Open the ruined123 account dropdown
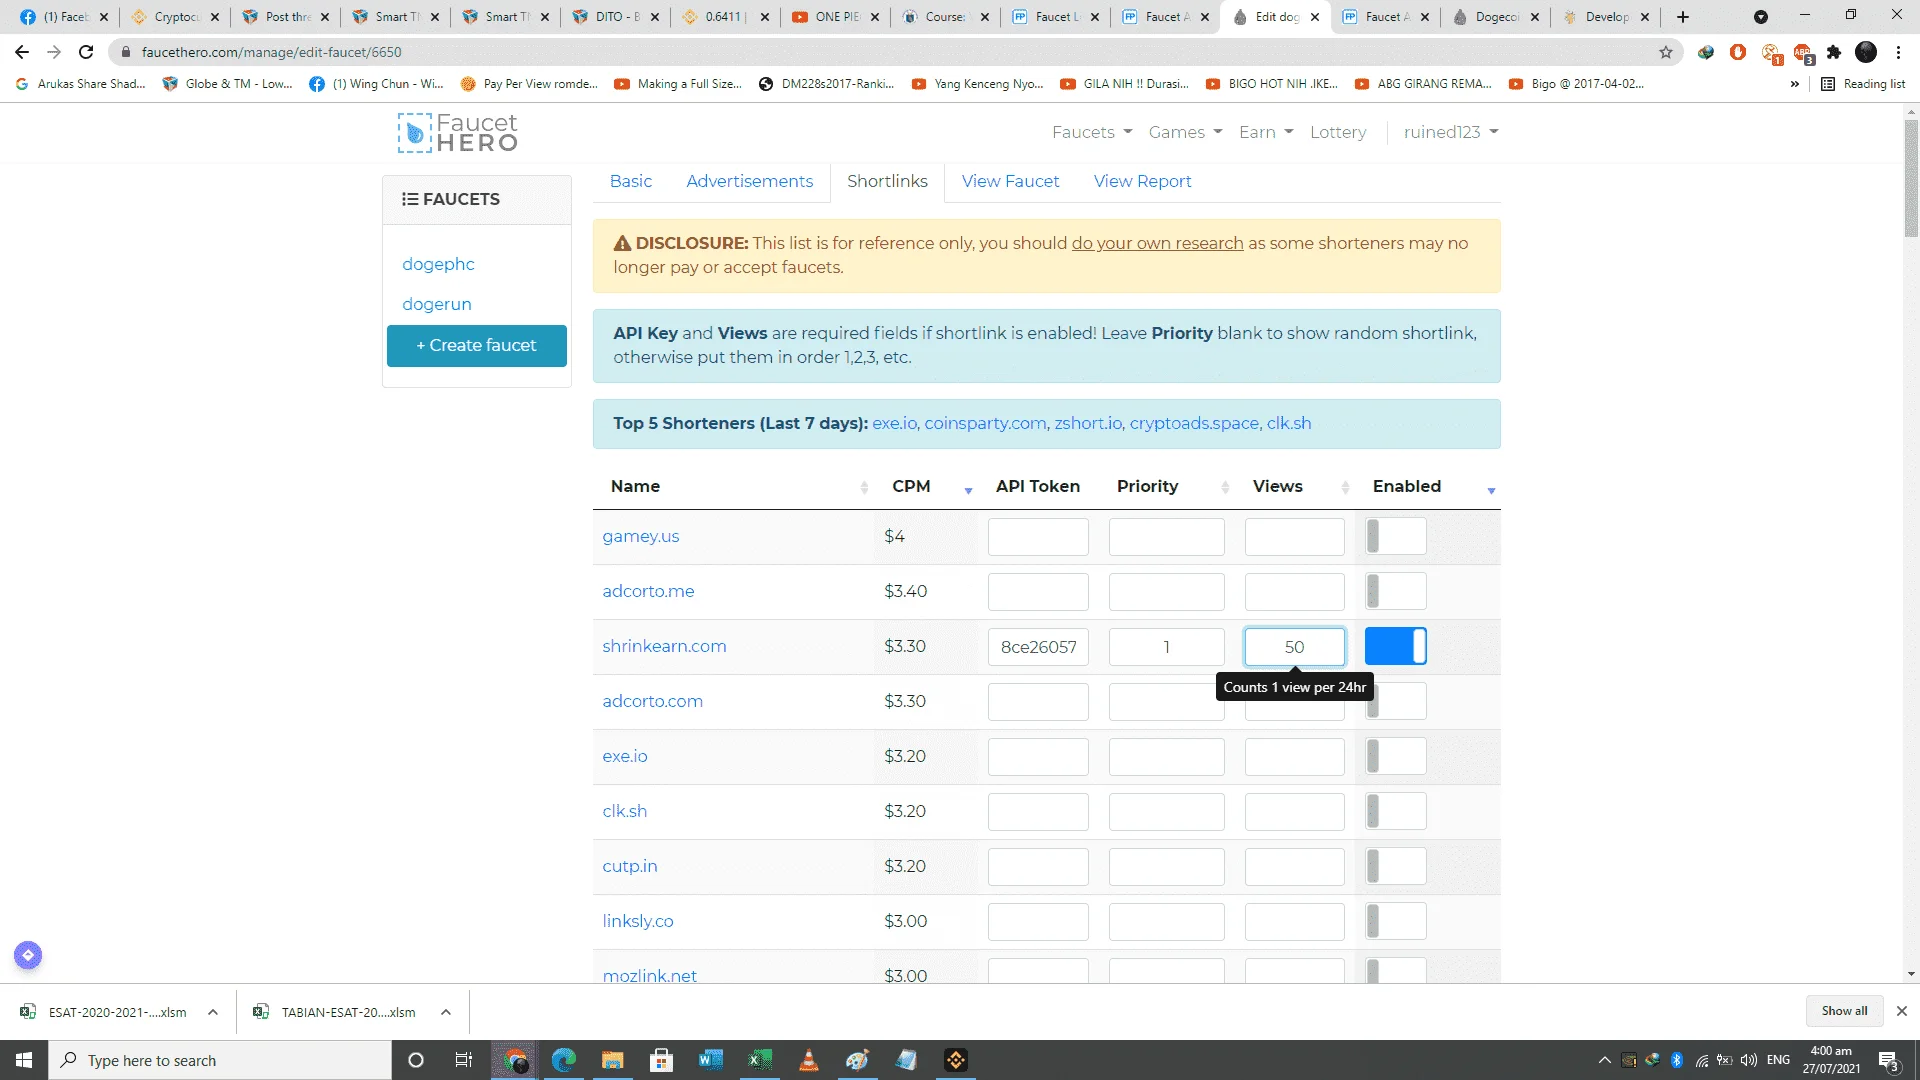Screen dimensions: 1920x1080 coord(1451,132)
